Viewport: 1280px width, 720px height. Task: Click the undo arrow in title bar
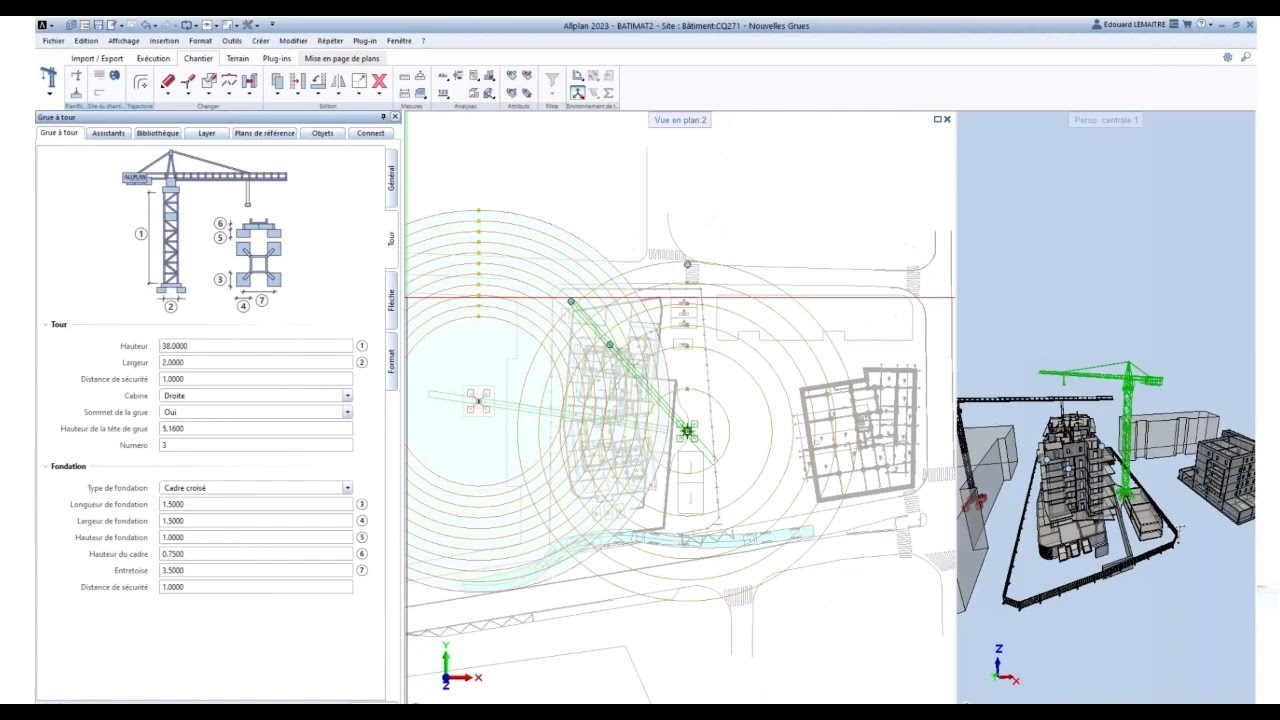click(146, 25)
